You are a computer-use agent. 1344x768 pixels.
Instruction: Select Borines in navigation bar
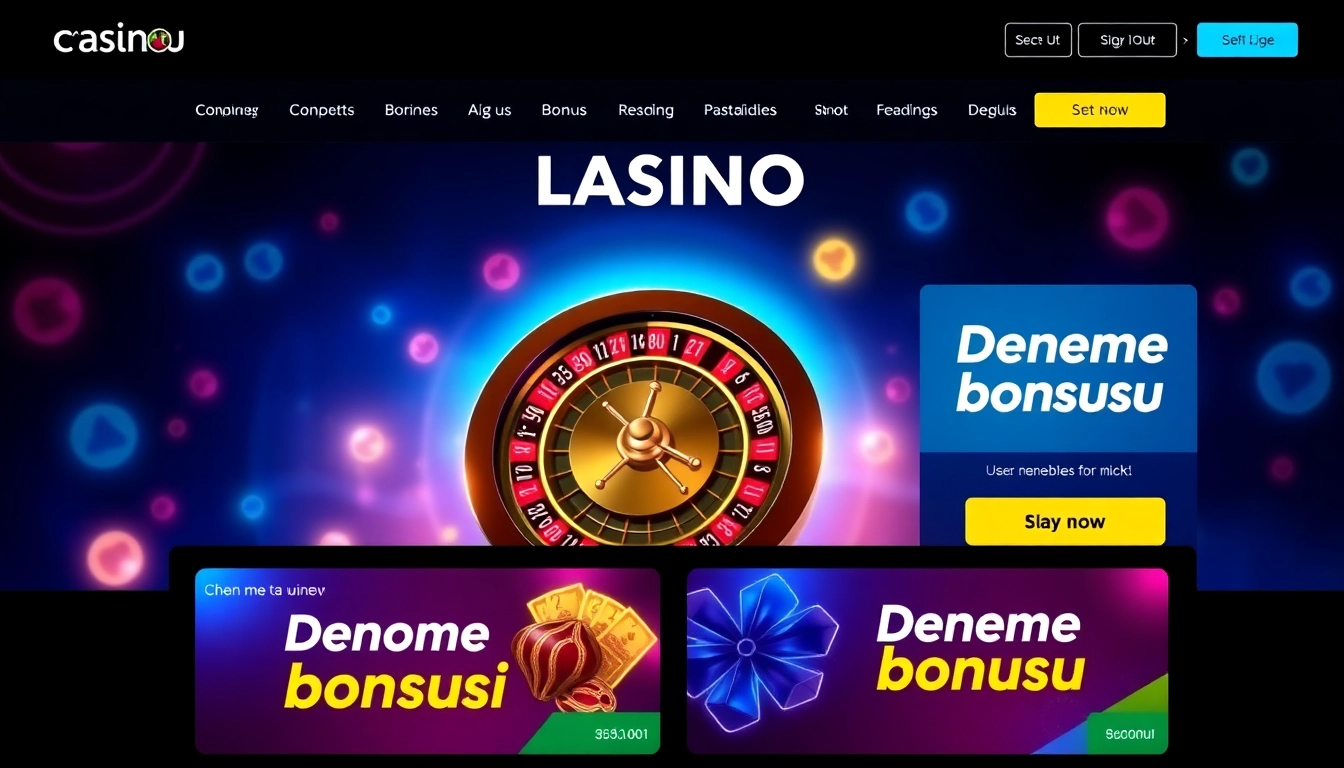tap(411, 110)
